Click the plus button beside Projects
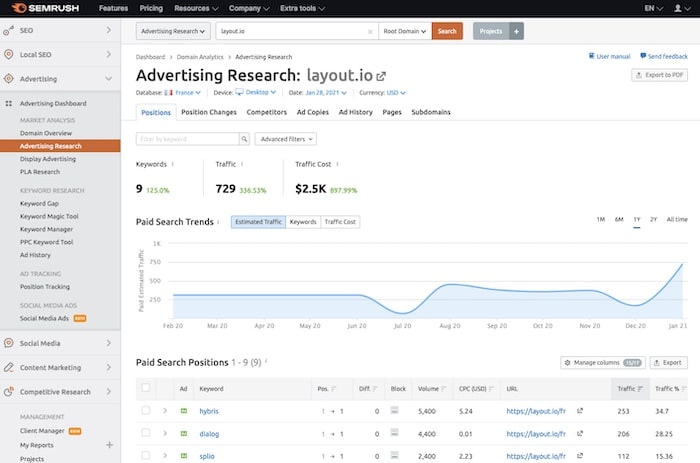This screenshot has width=700, height=463. [516, 31]
